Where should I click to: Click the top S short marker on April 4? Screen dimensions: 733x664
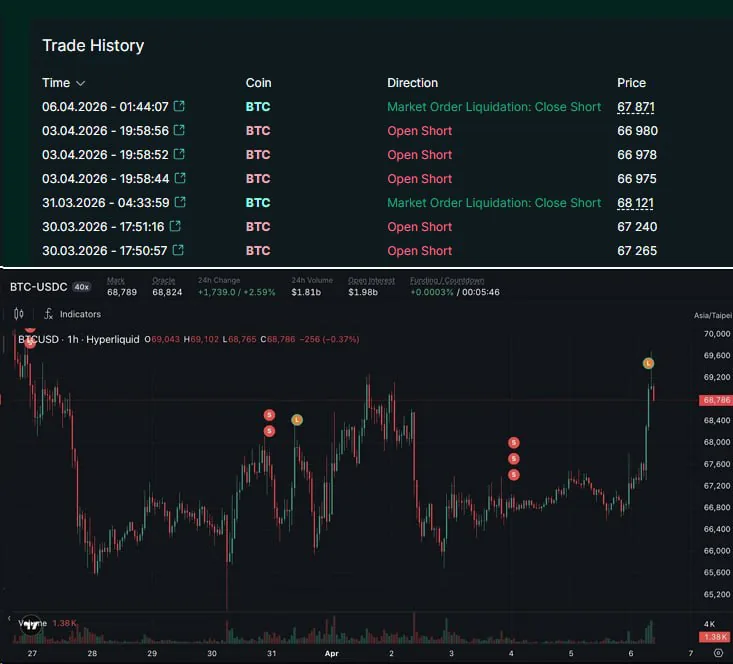coord(514,442)
